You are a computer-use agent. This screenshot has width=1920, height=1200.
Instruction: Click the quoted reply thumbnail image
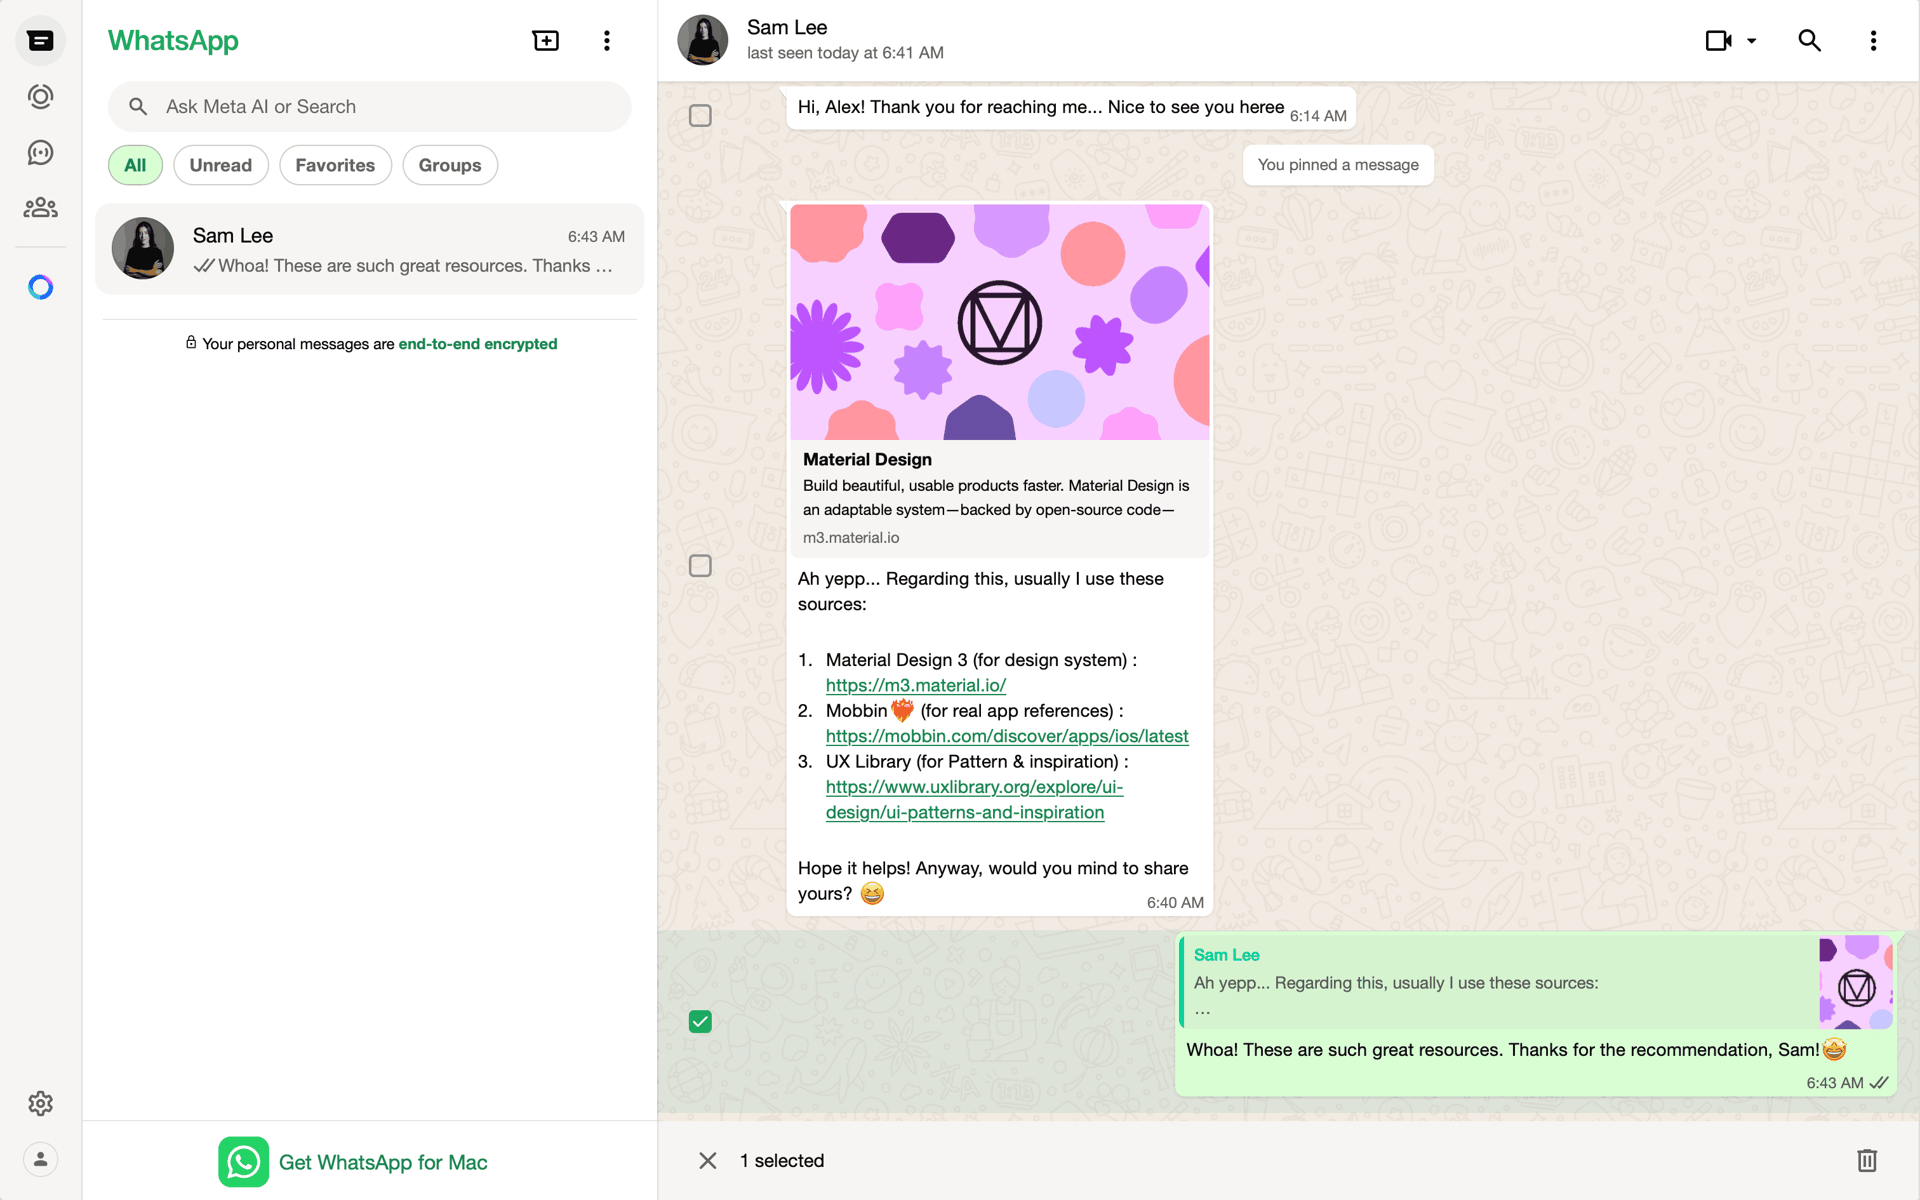(x=1856, y=982)
